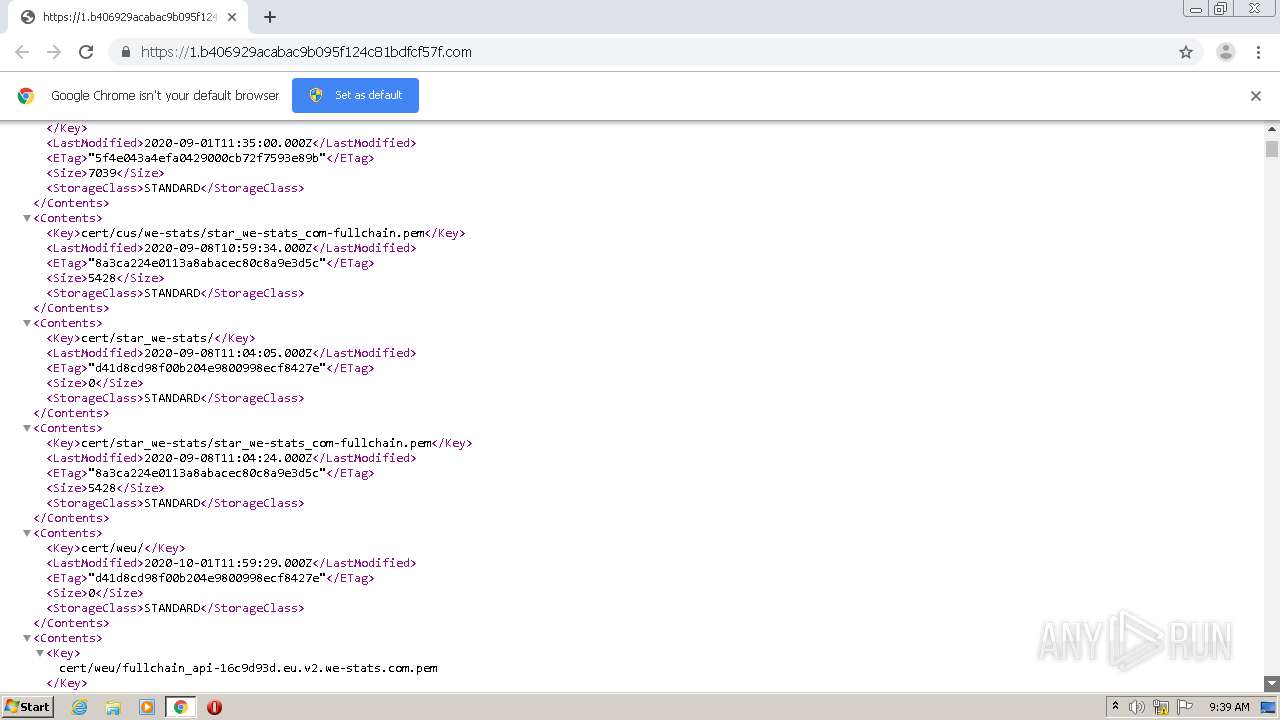This screenshot has width=1280, height=720.
Task: Reload the current page
Action: coord(86,52)
